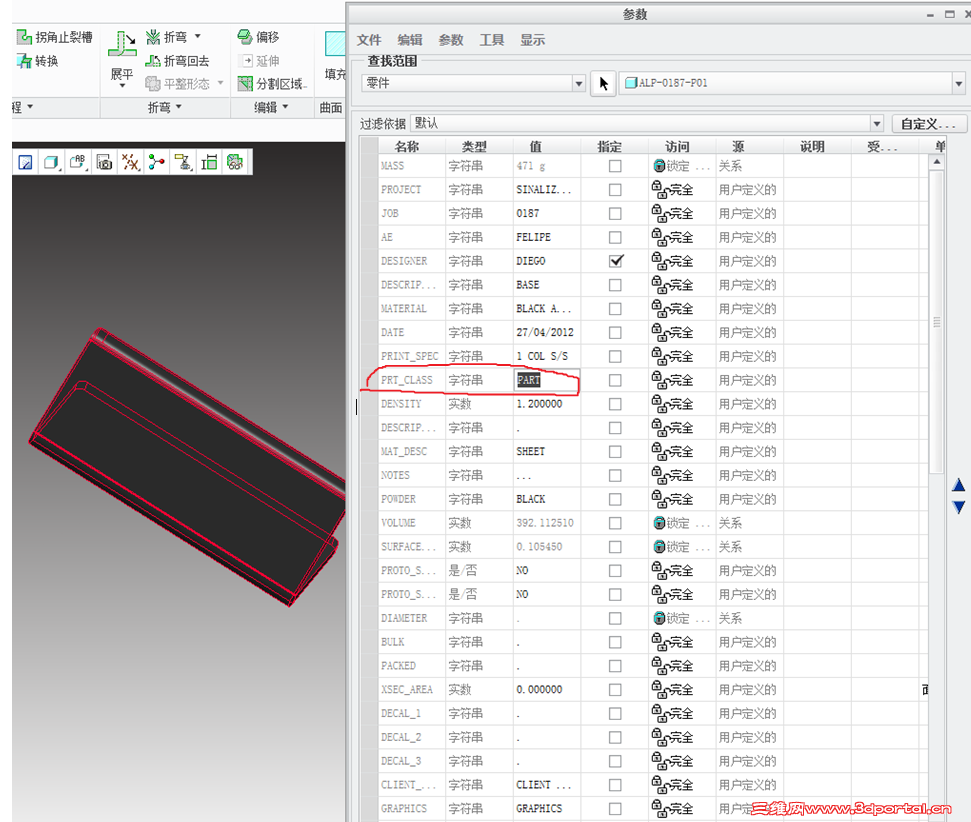Activate the 展平 unbend tool icon
This screenshot has width=971, height=822.
point(122,44)
